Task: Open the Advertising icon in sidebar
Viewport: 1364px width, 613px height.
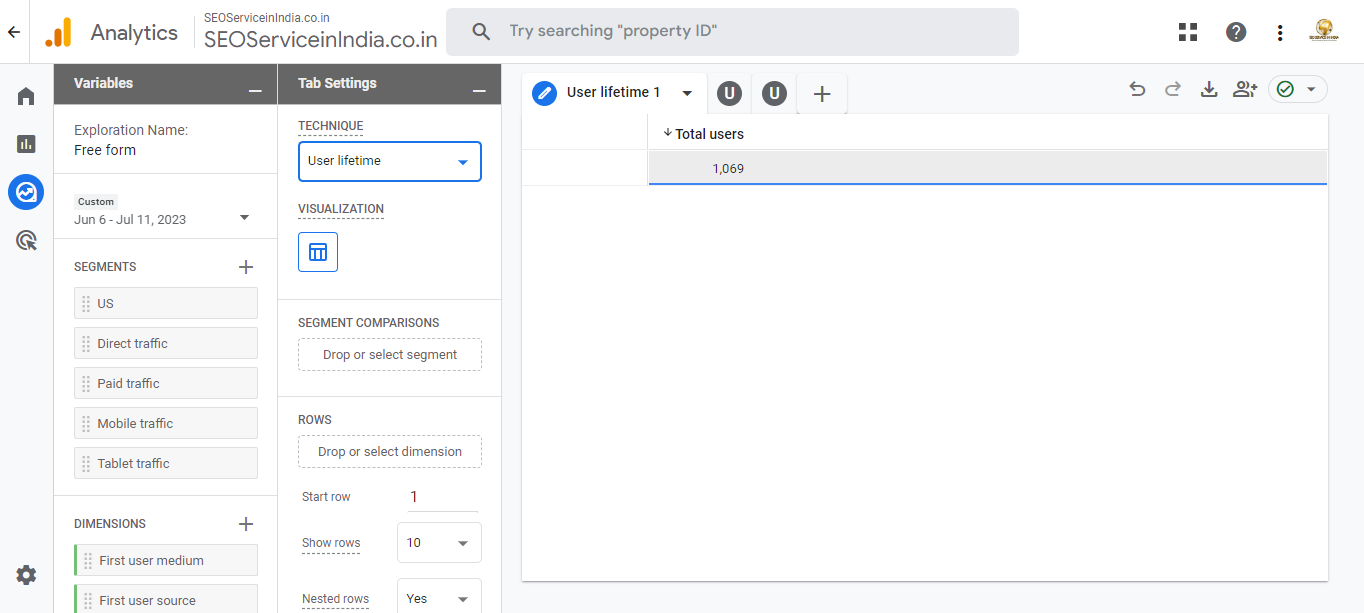Action: [x=26, y=240]
